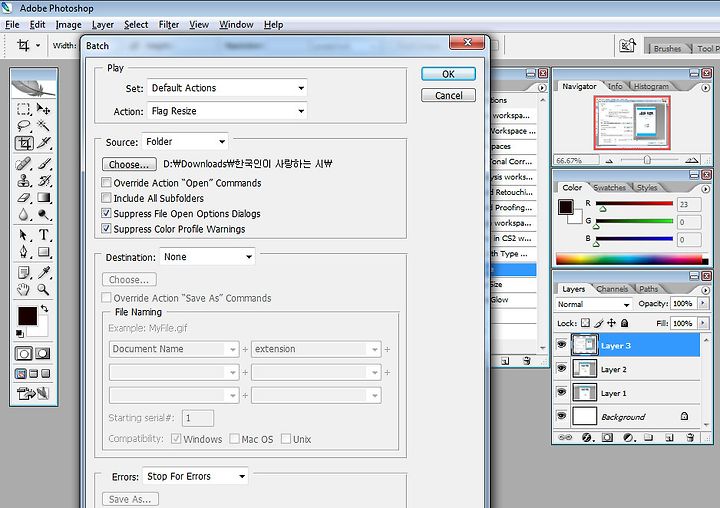Open the Opacity slider arrow

pyautogui.click(x=703, y=303)
